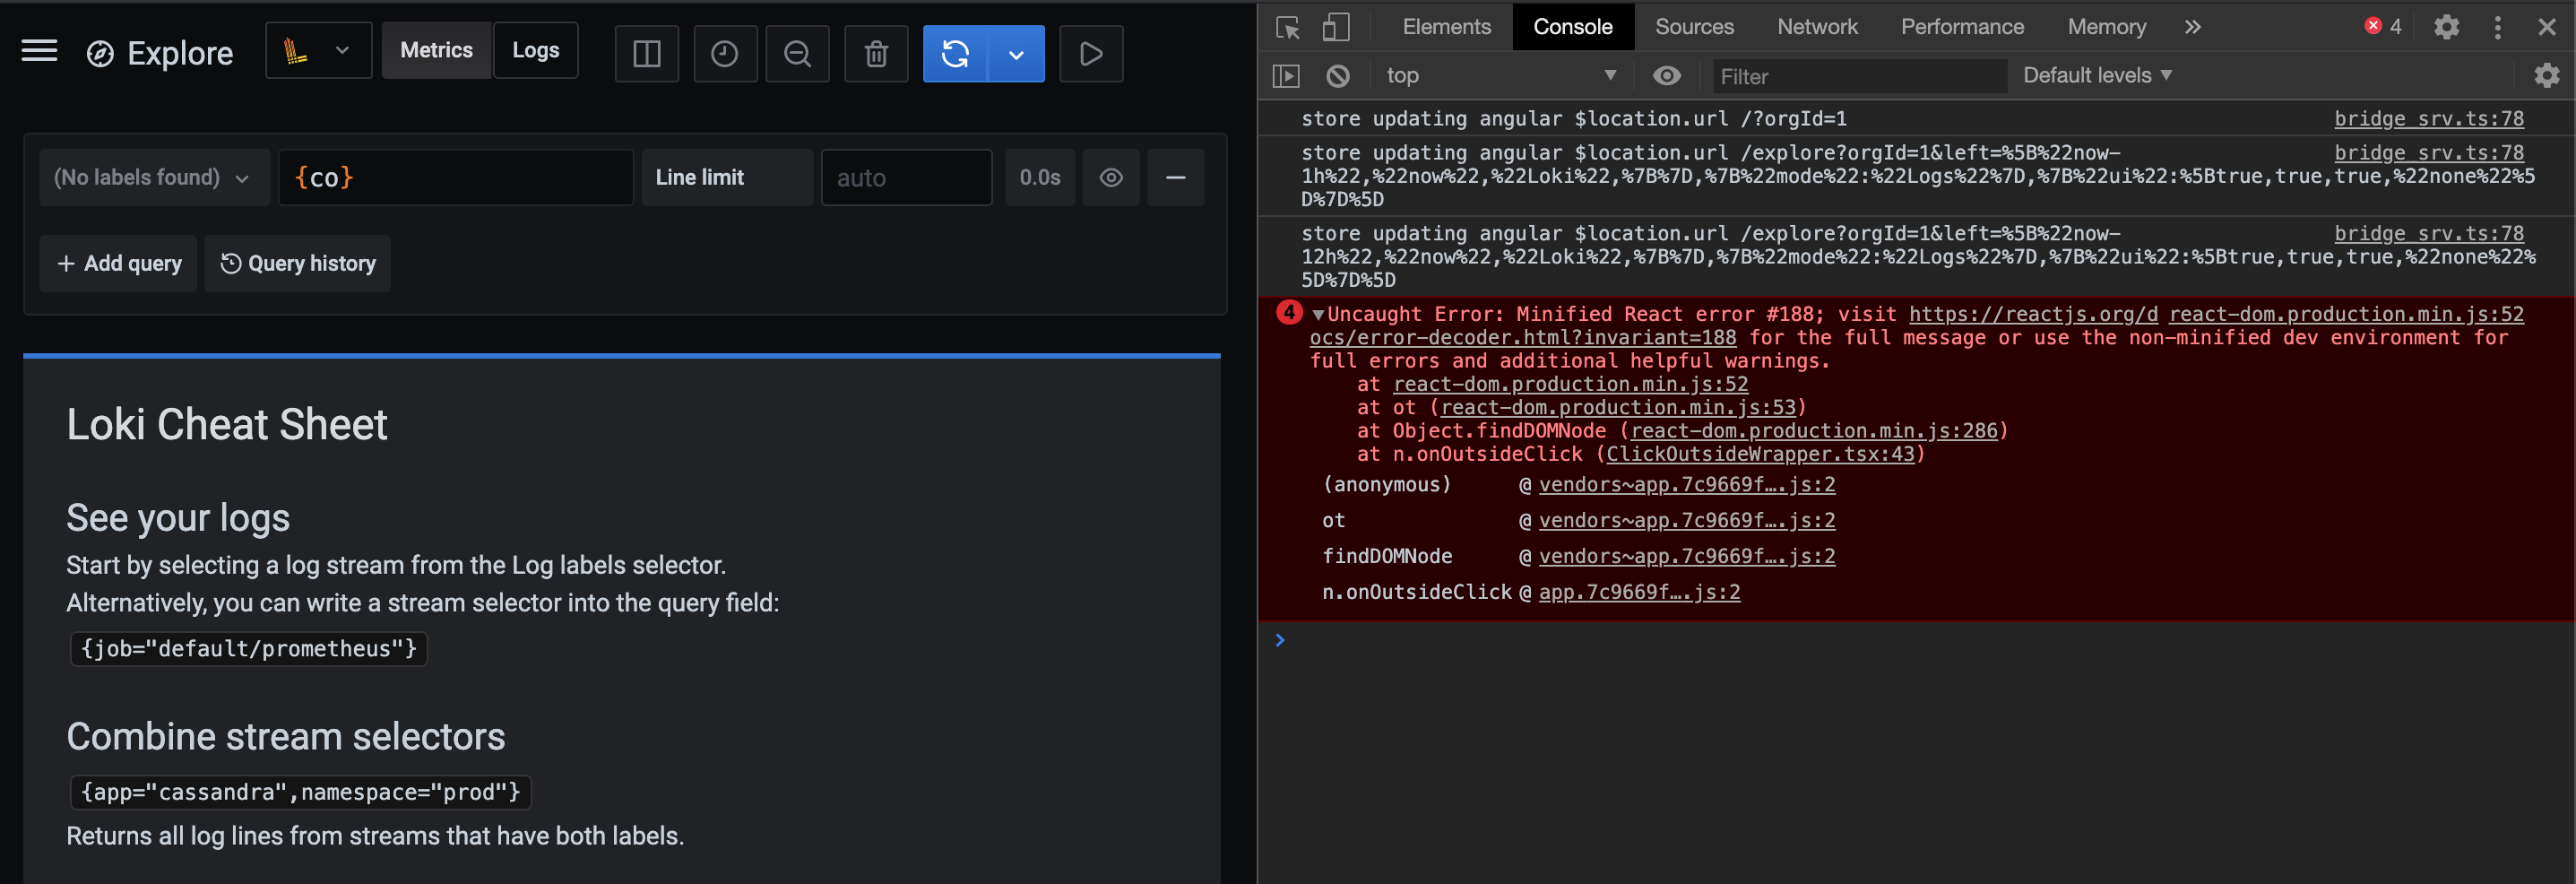
Task: Toggle query visibility eye icon
Action: tap(1111, 178)
